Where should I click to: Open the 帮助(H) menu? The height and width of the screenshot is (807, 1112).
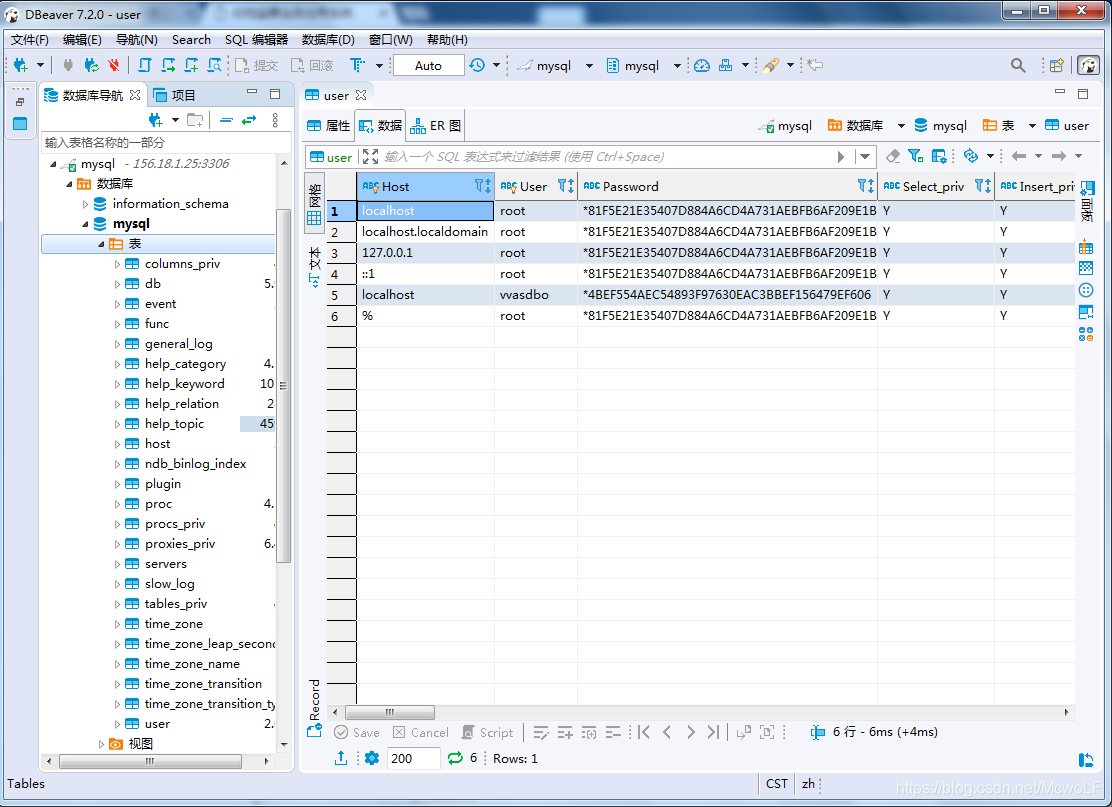pos(447,40)
